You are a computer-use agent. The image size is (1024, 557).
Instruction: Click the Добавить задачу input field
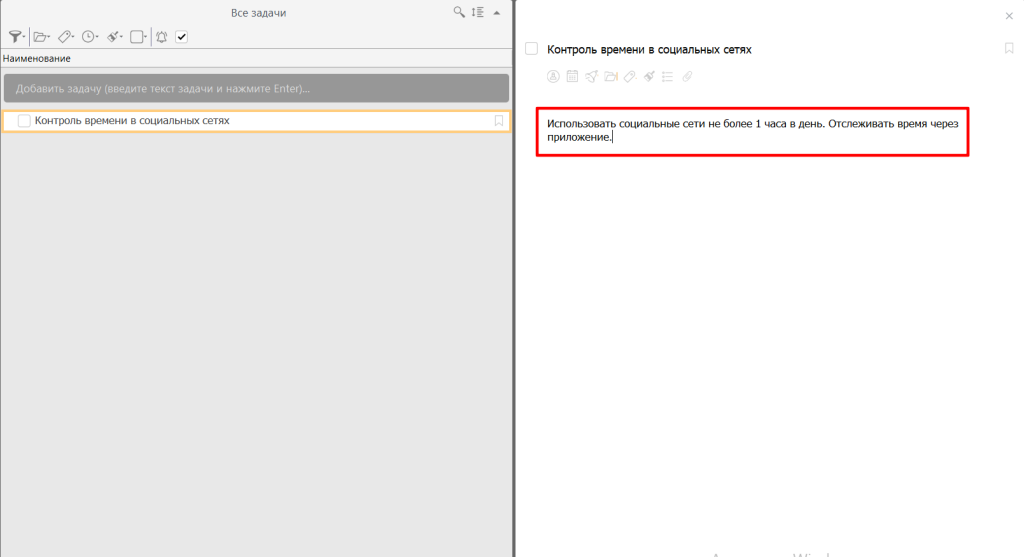[256, 88]
